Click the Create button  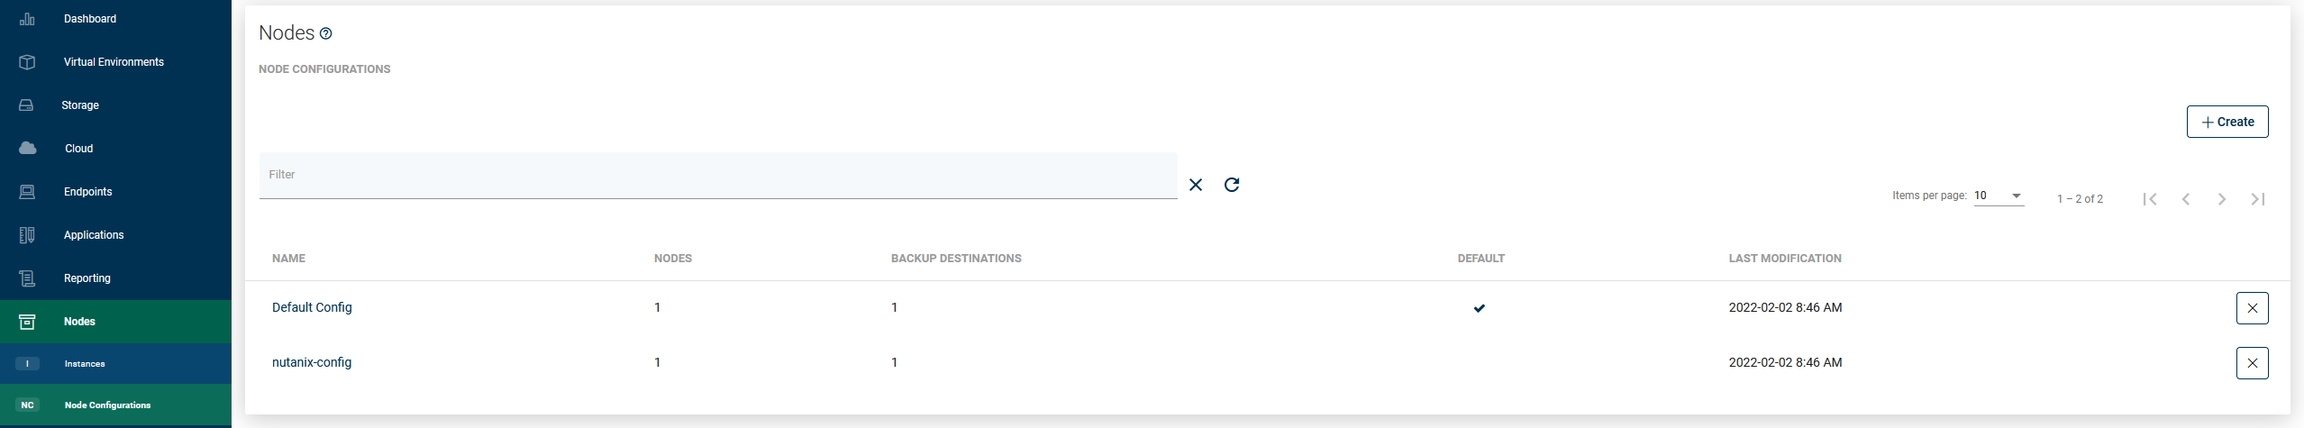click(2227, 122)
